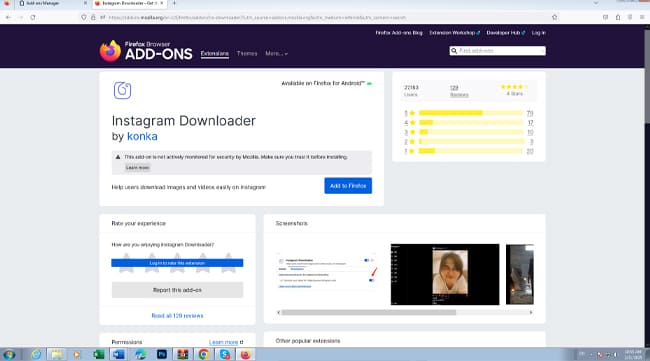Open the second screenshot with portrait photo

(445, 274)
